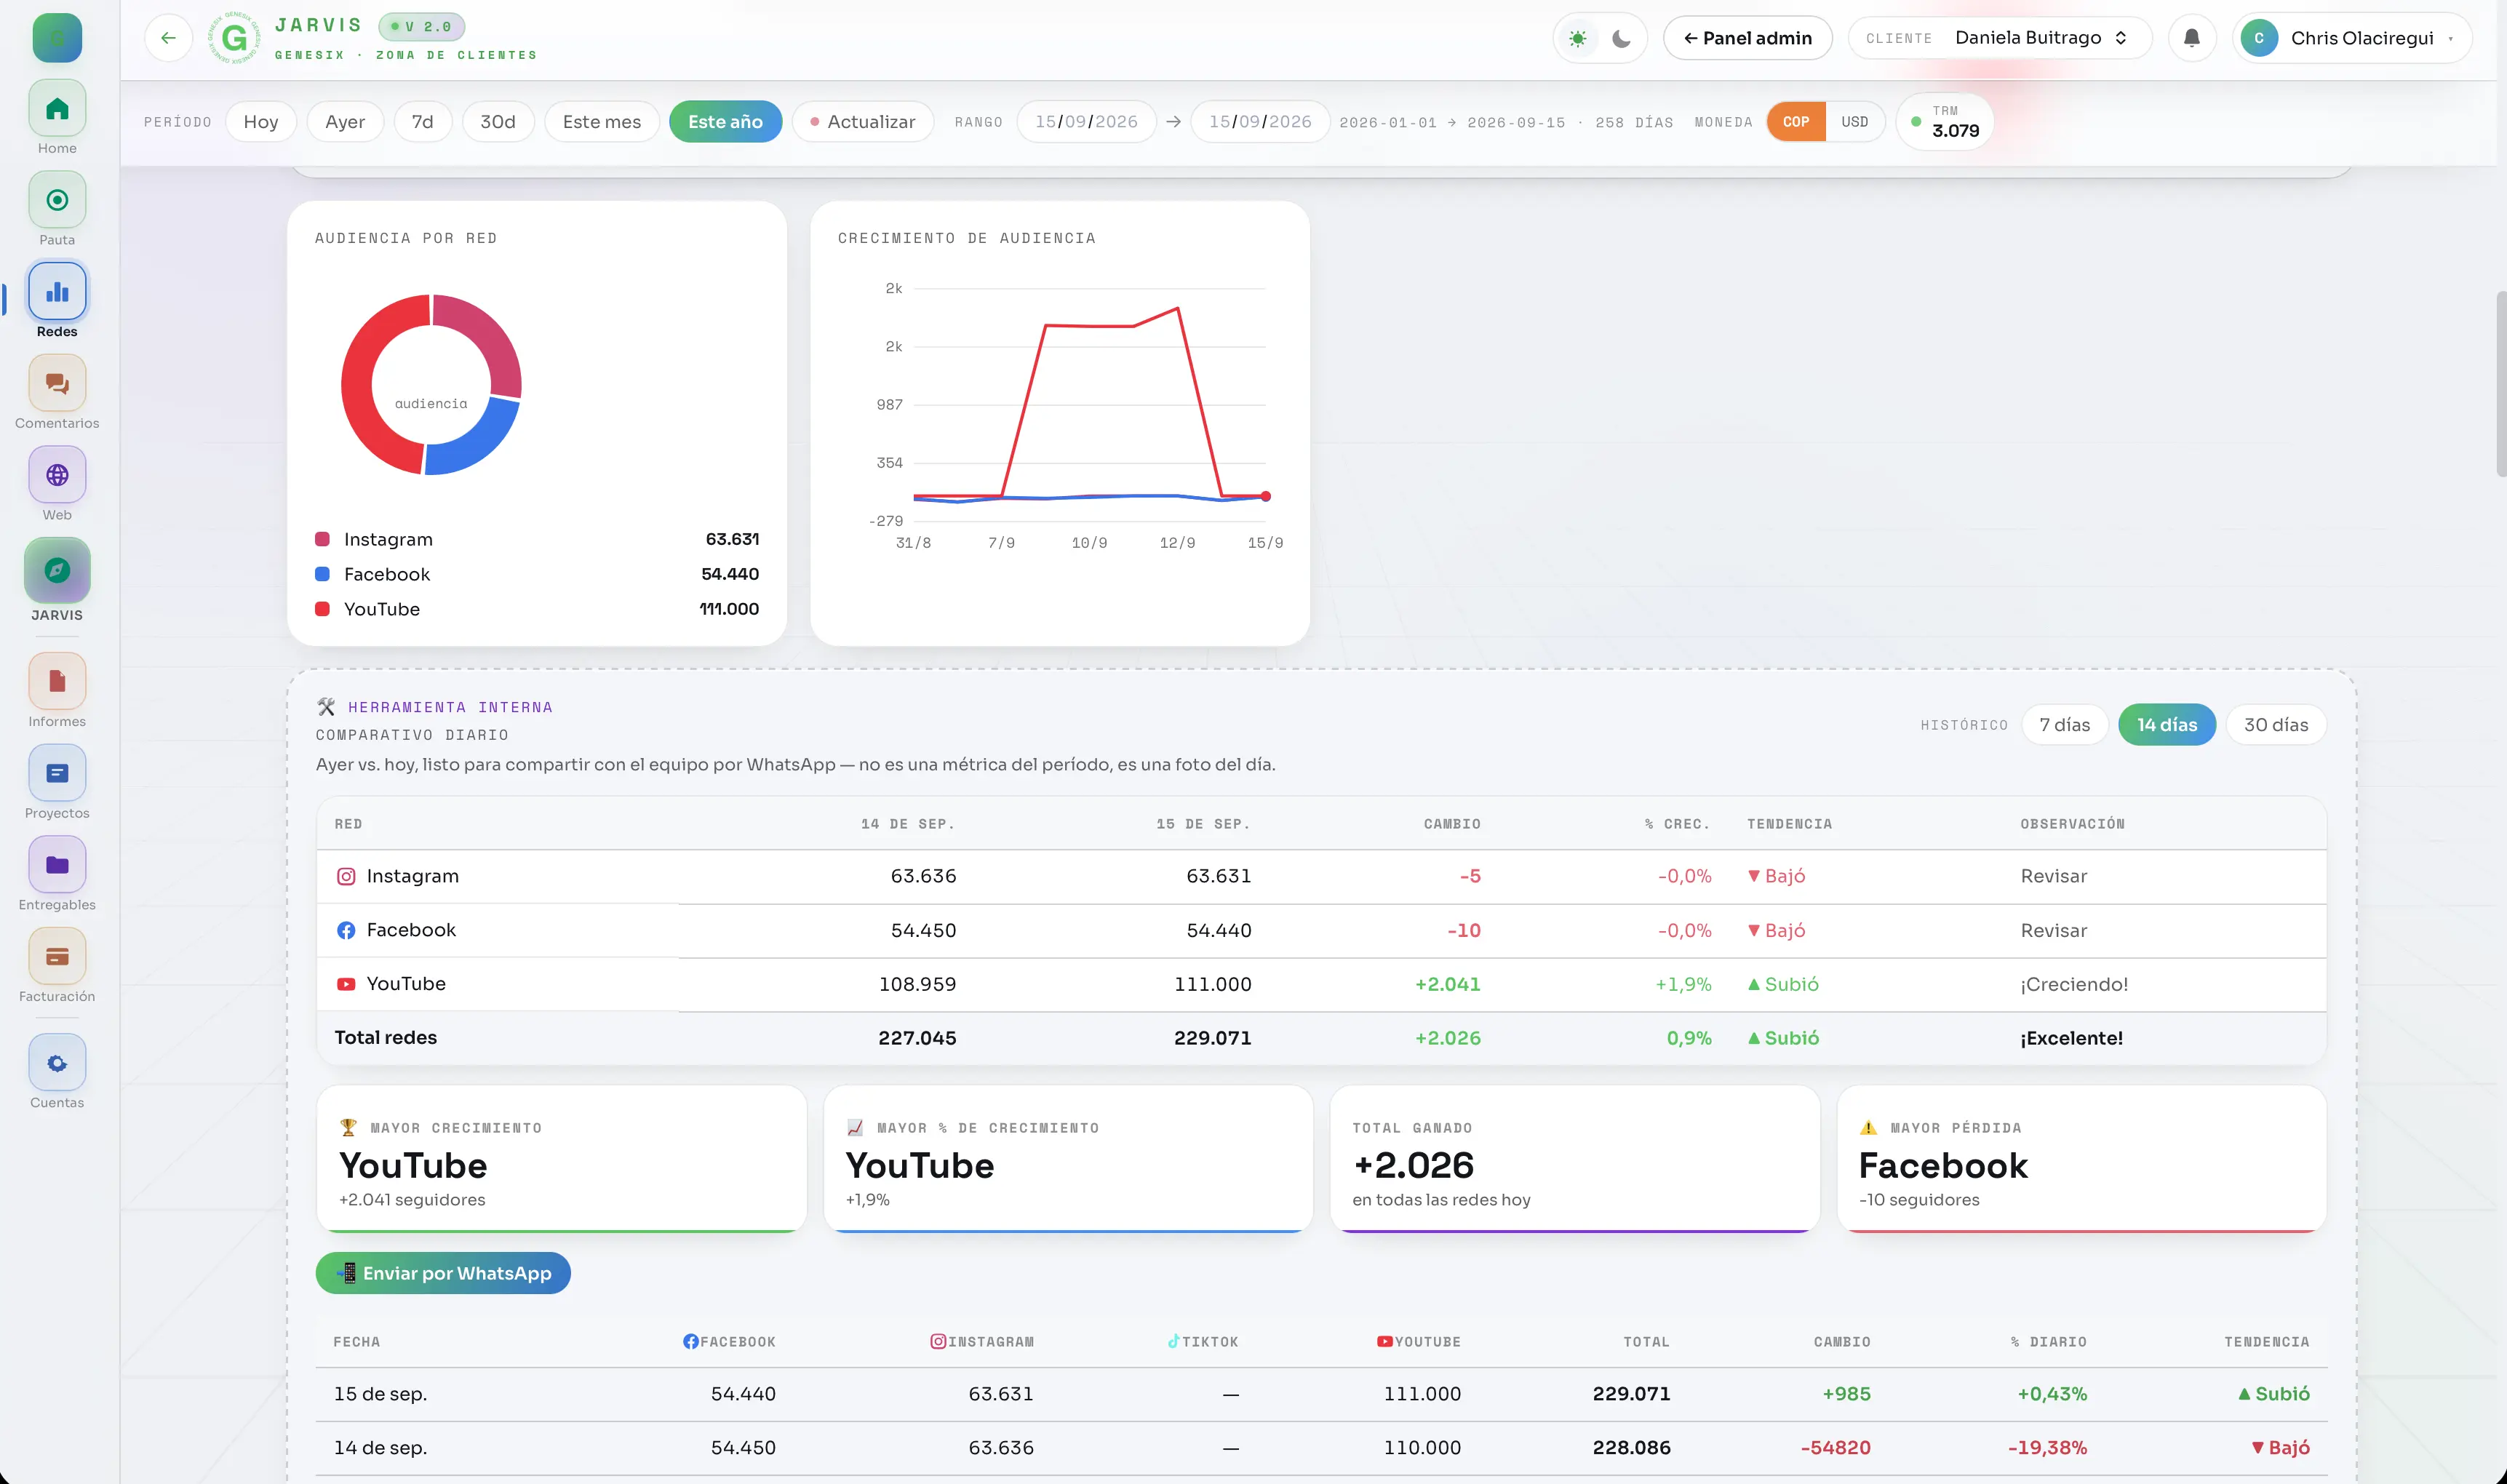Screen dimensions: 2507x1484
Task: Go to Panel admin
Action: pos(1747,38)
